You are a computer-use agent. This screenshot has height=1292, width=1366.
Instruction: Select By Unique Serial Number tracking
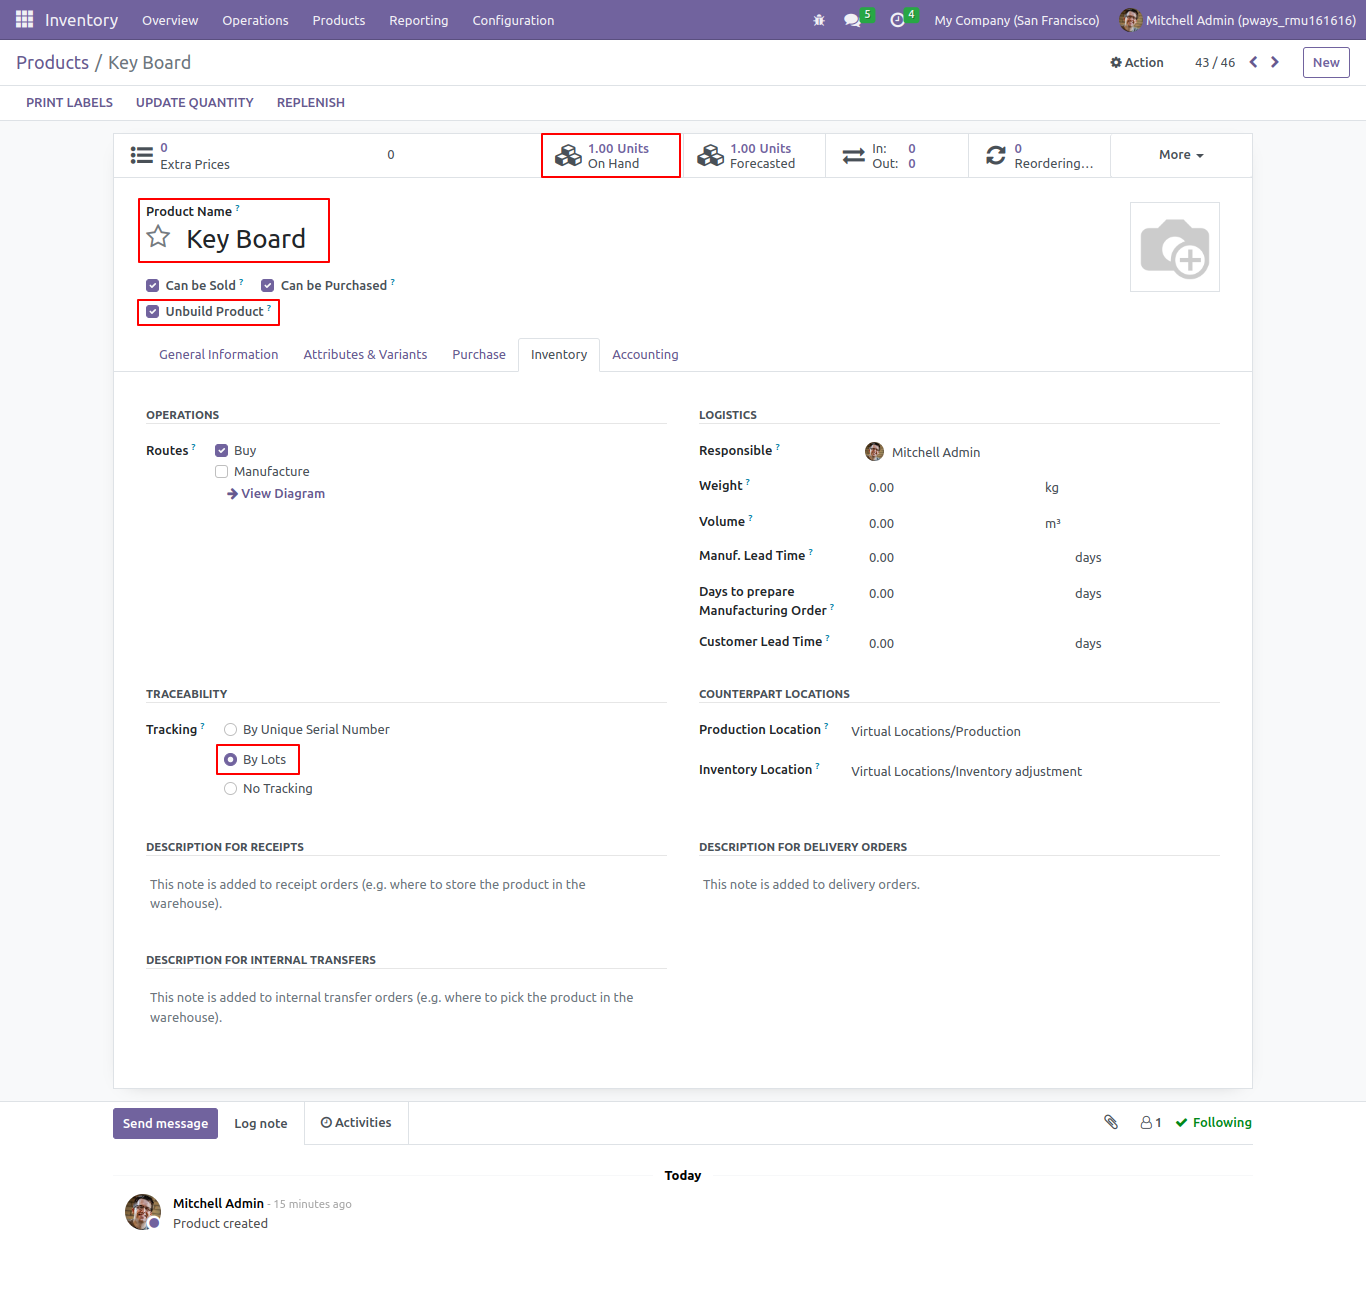tap(231, 730)
